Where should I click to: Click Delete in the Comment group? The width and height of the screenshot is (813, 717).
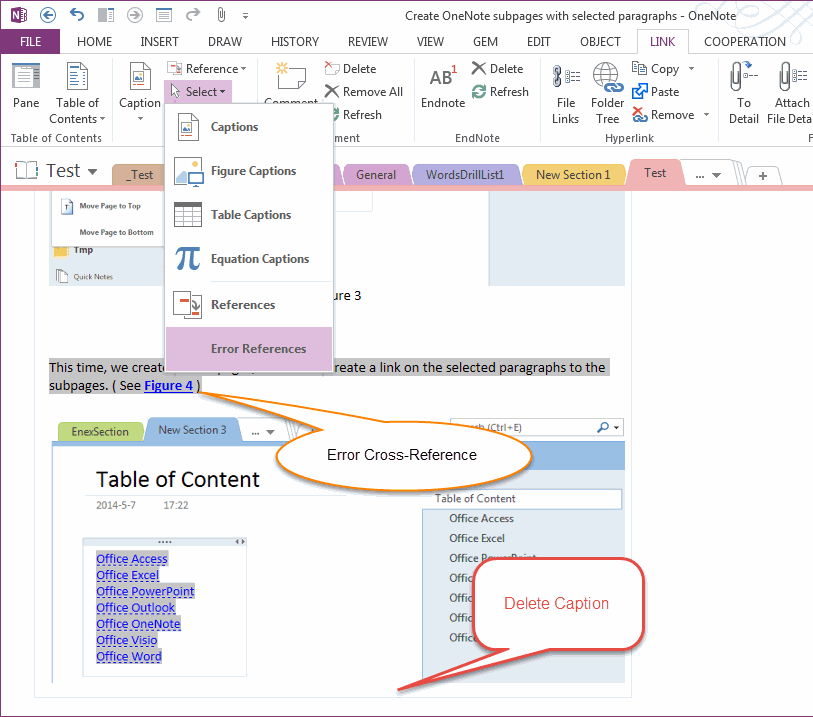351,68
